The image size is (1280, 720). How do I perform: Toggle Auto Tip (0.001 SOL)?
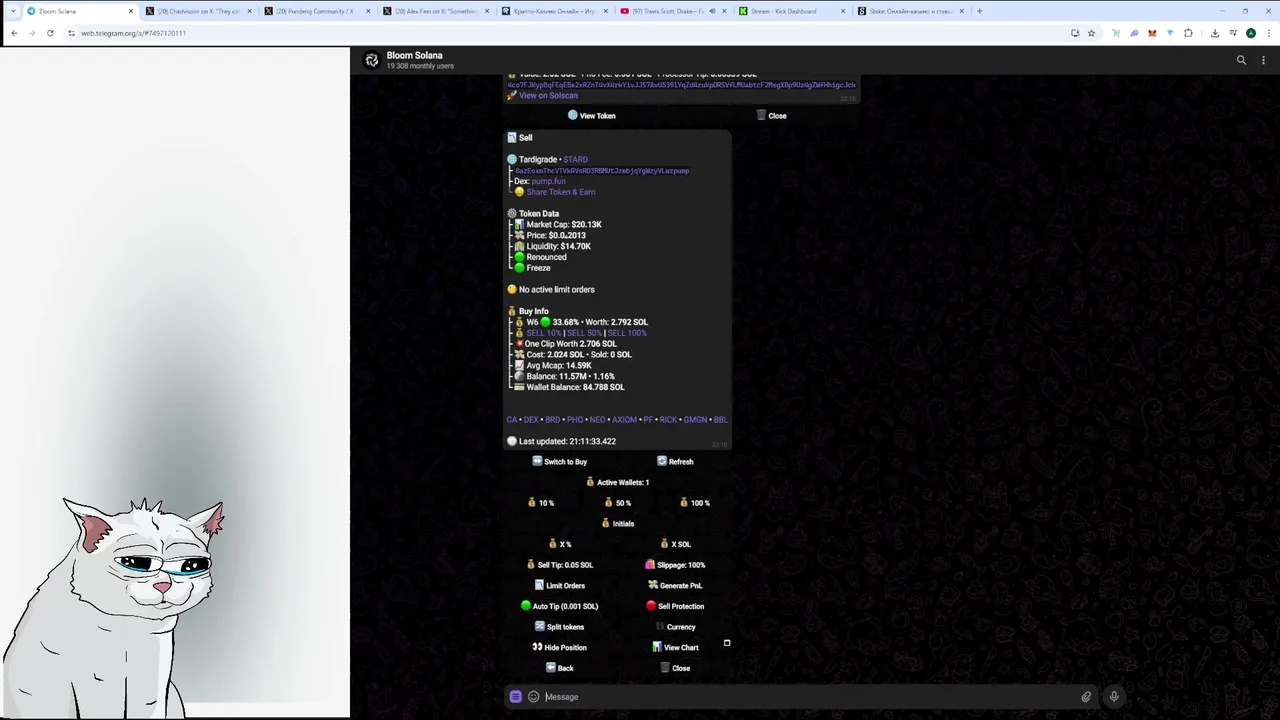pyautogui.click(x=560, y=606)
